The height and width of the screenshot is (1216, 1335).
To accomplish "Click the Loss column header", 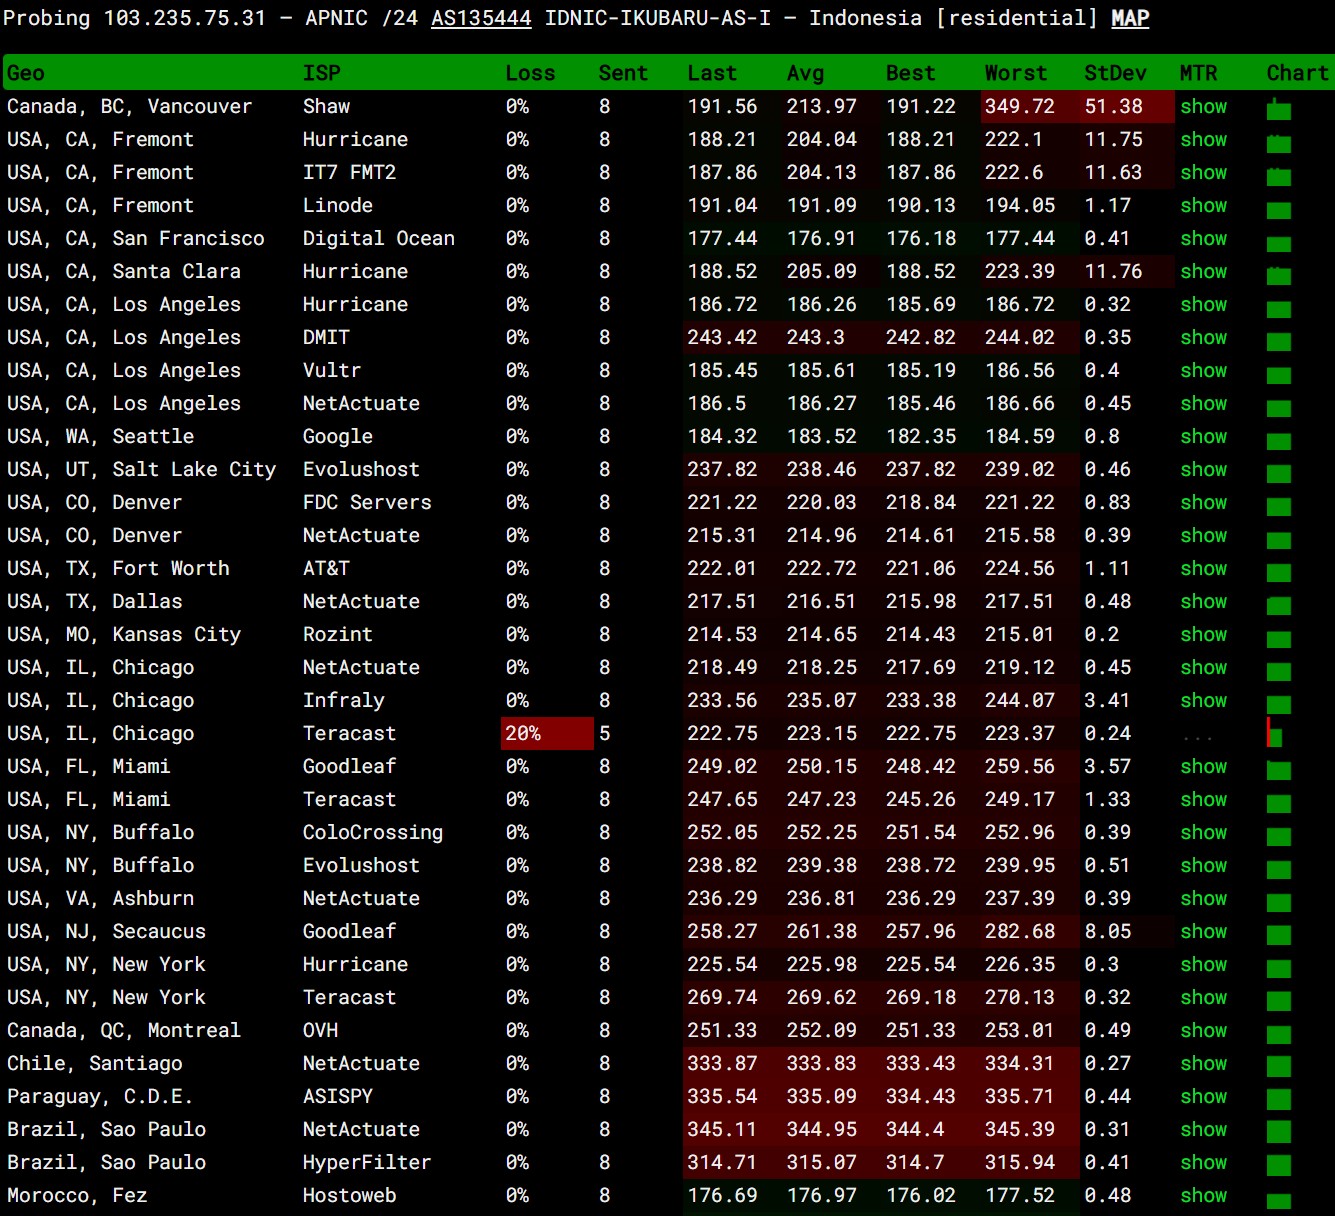I will [530, 73].
